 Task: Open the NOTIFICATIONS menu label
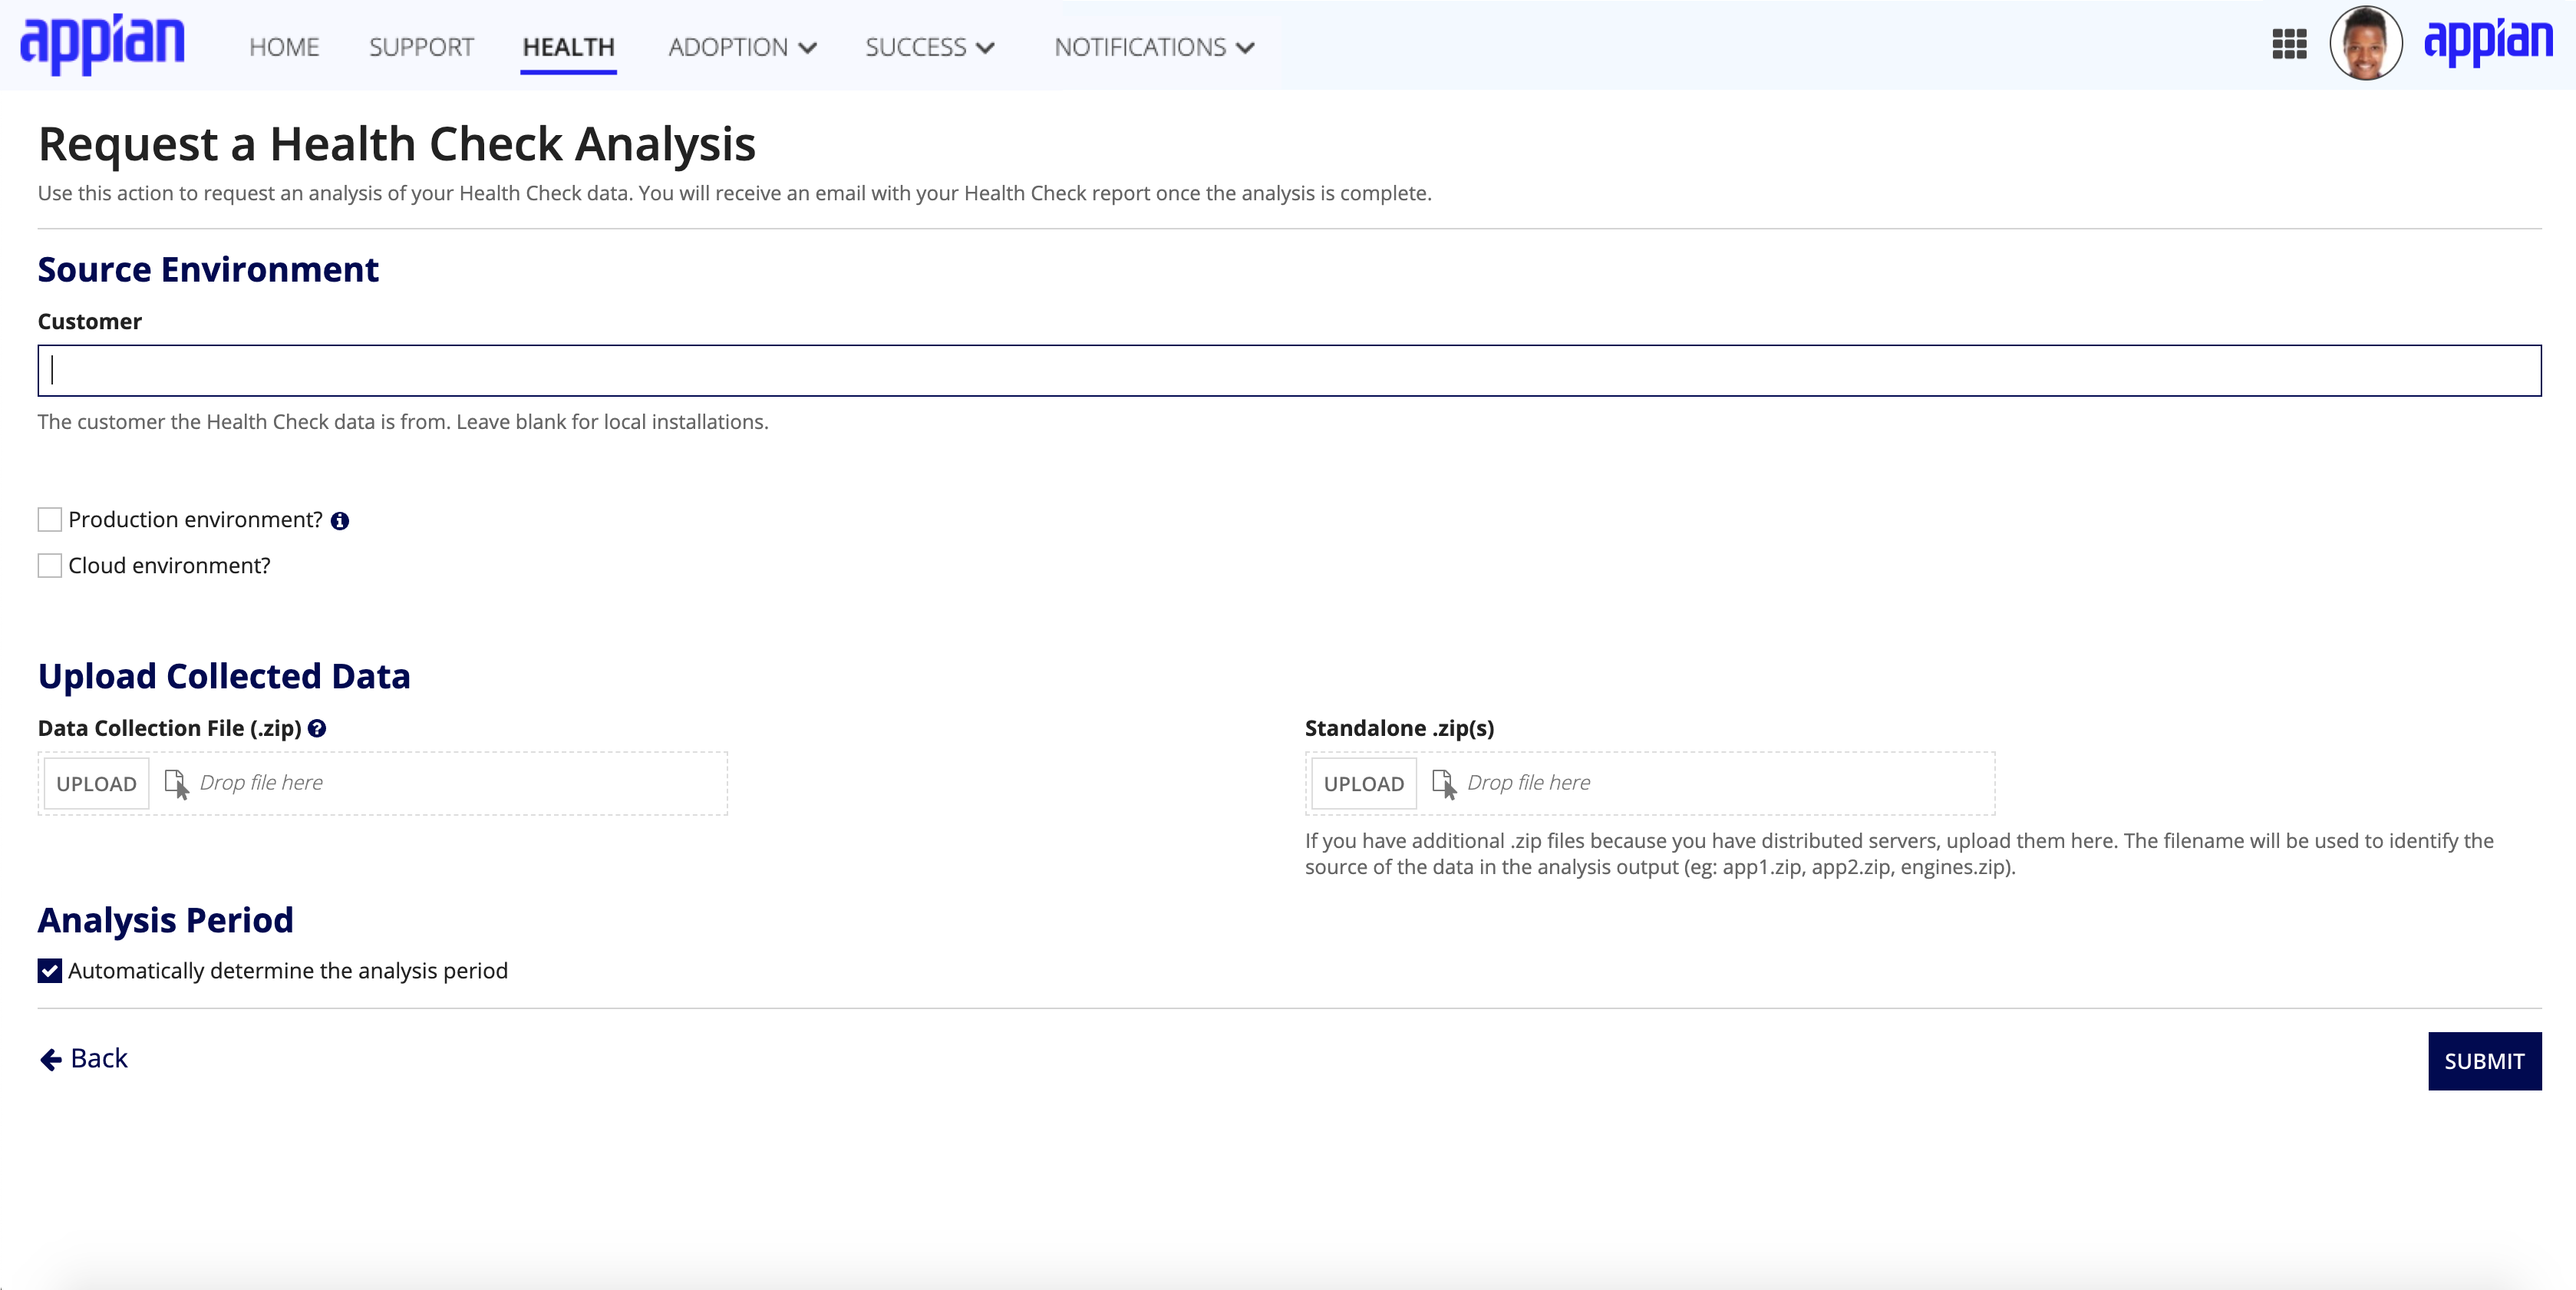tap(1140, 47)
